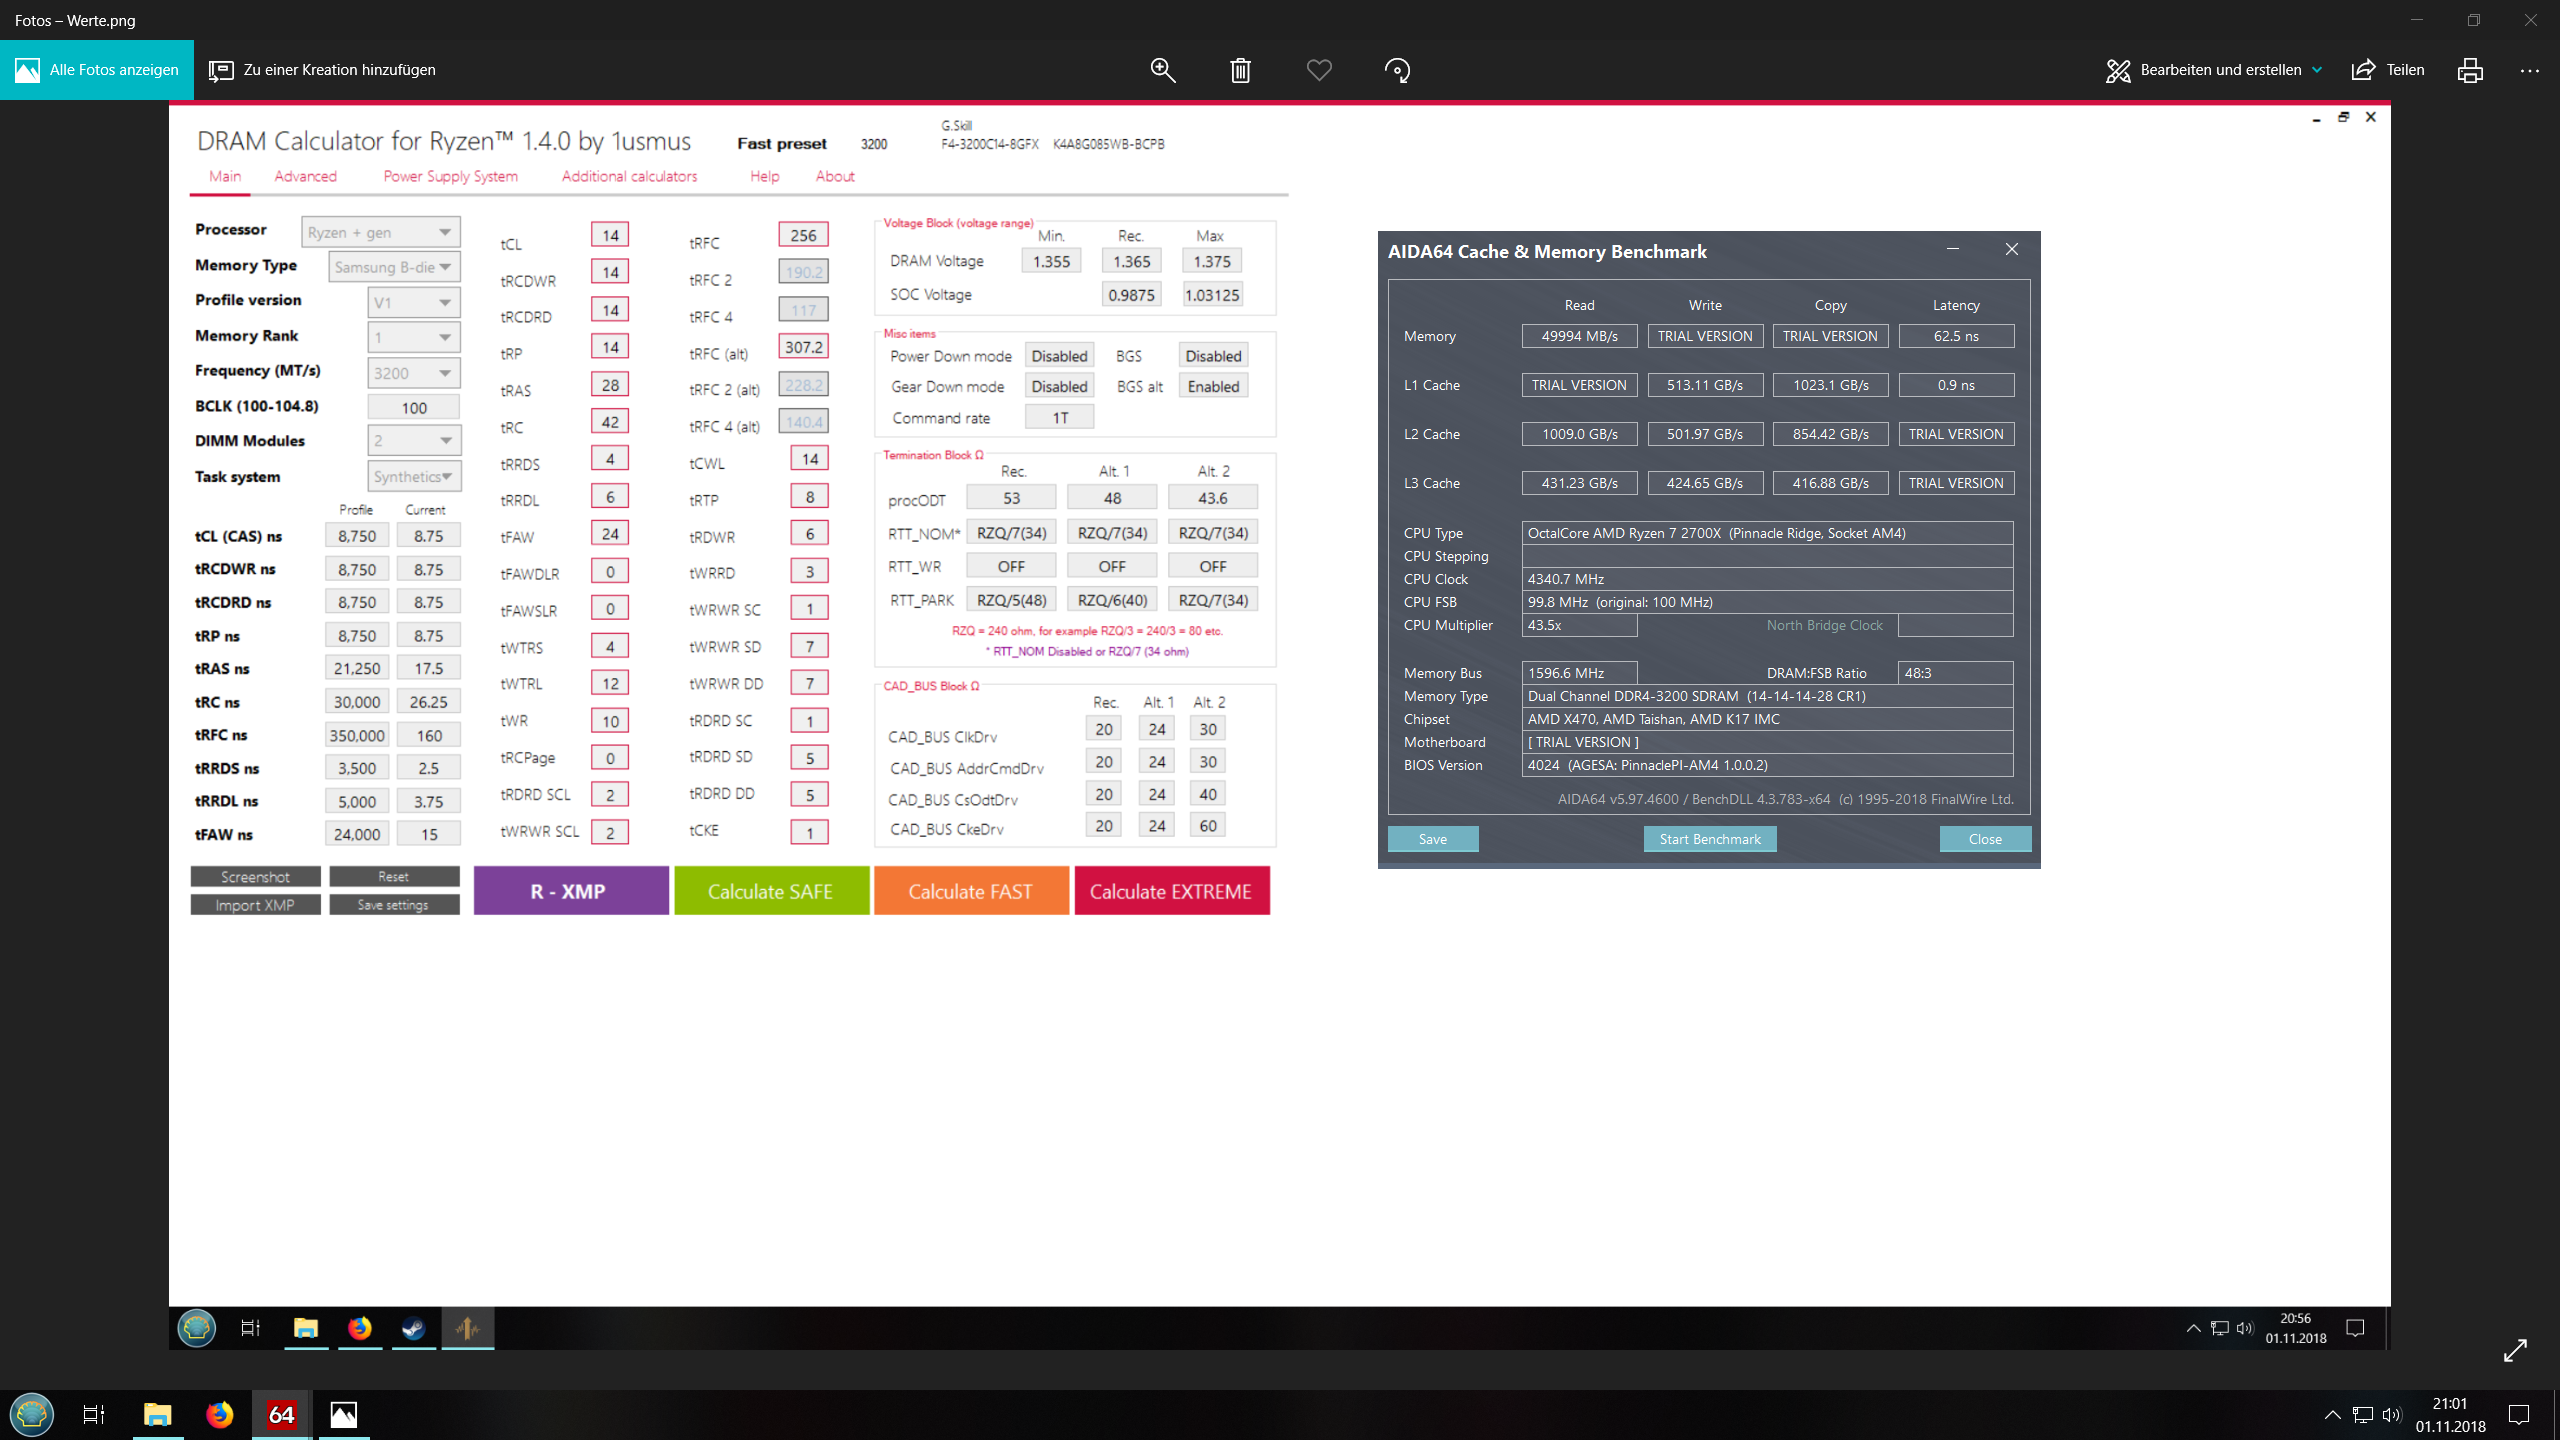Mark photo as favorite with heart icon
Screen dimensions: 2560x1440
1319,70
